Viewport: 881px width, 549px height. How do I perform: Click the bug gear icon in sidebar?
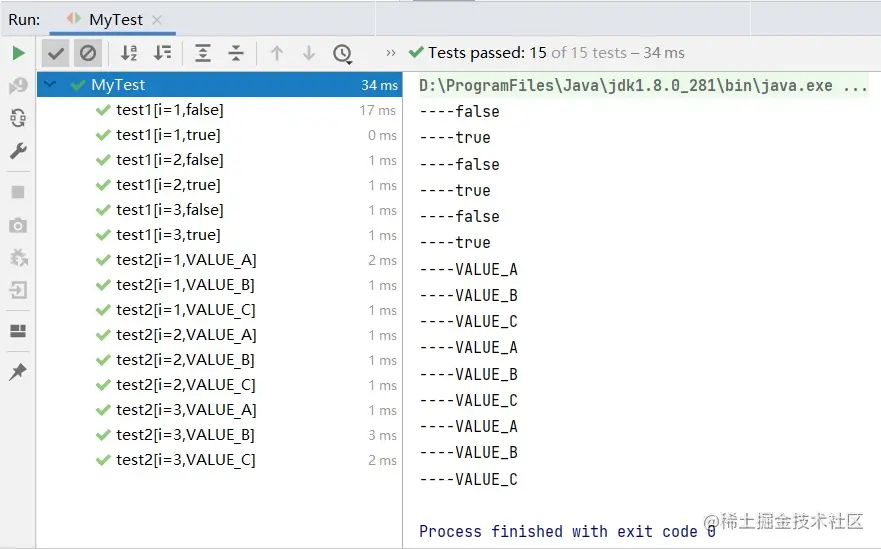click(18, 257)
